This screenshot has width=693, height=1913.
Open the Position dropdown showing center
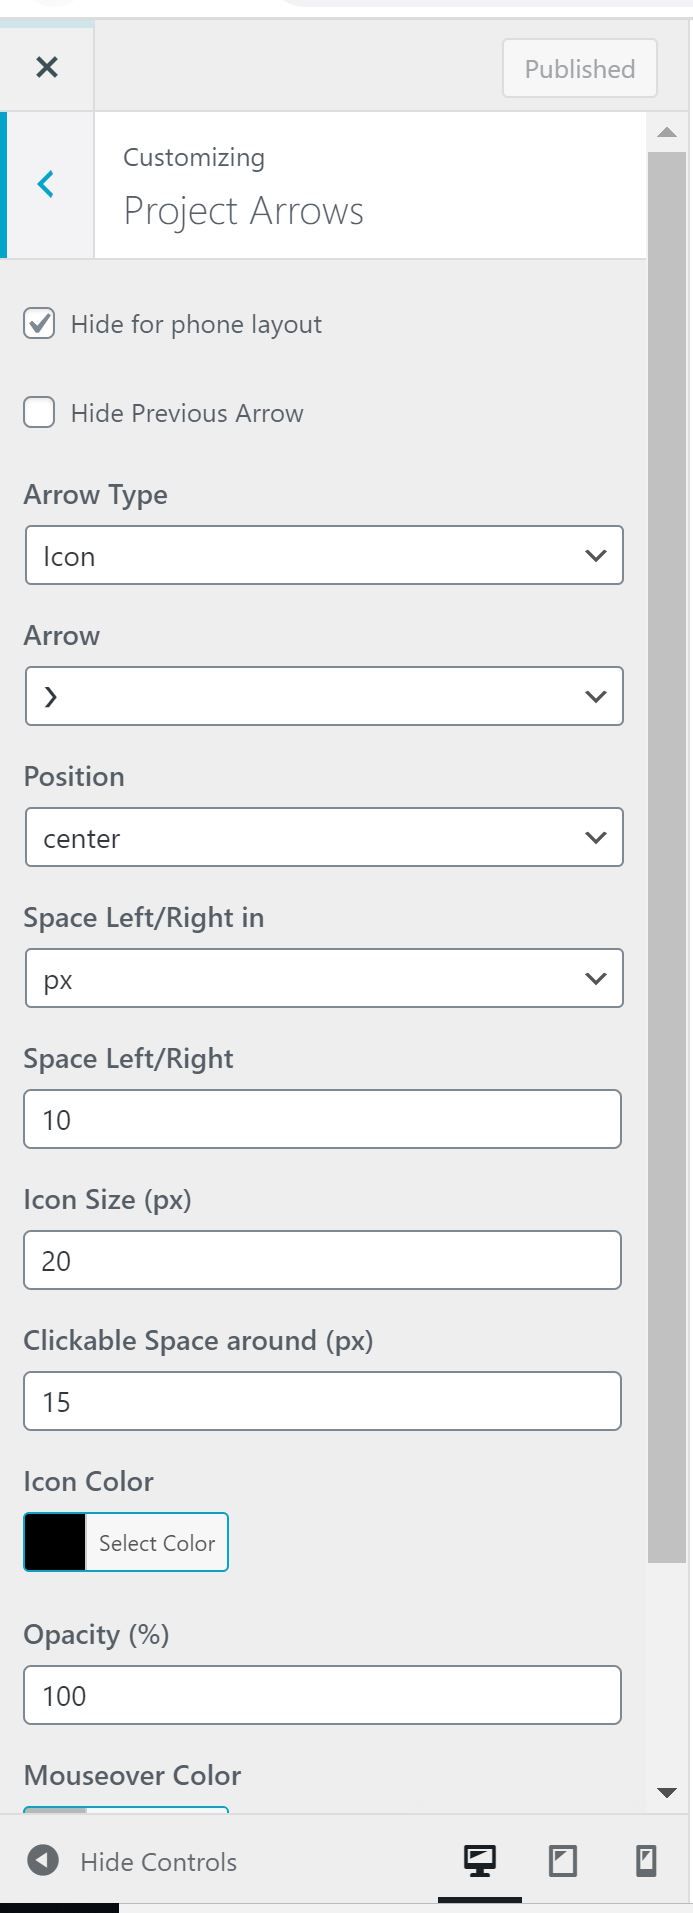[324, 837]
